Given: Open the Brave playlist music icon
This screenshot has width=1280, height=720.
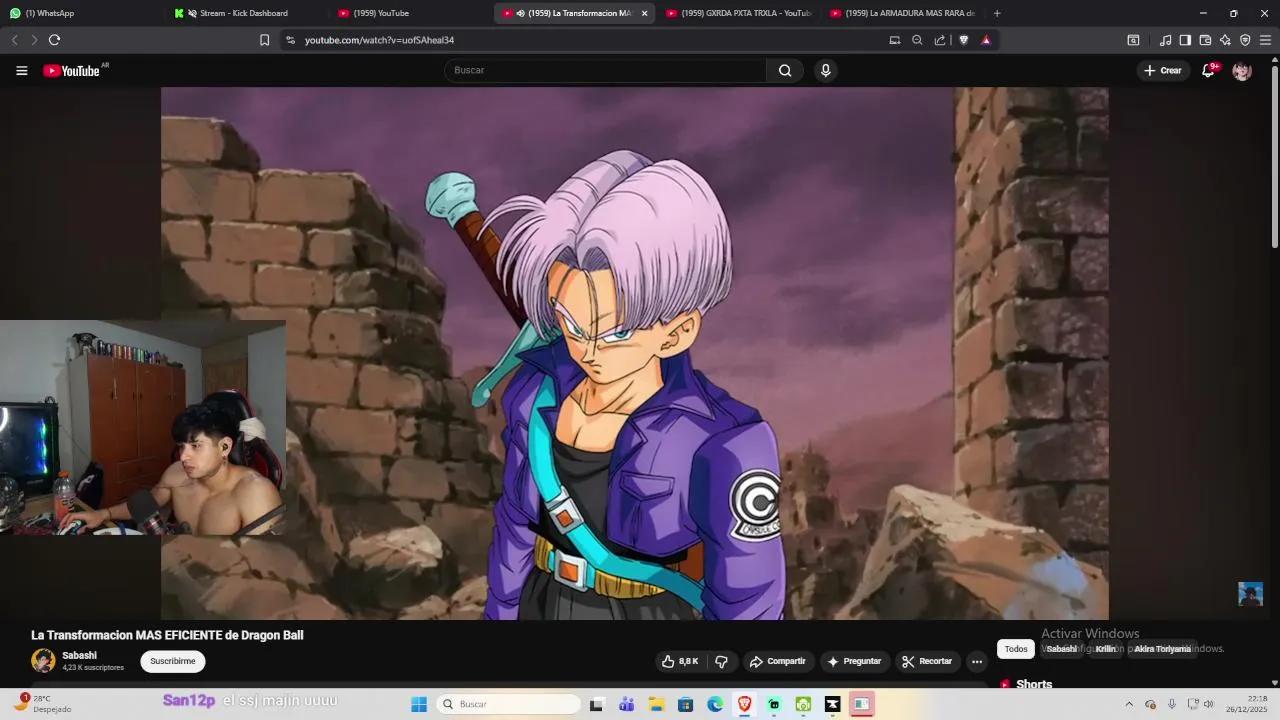Looking at the screenshot, I should point(1165,40).
